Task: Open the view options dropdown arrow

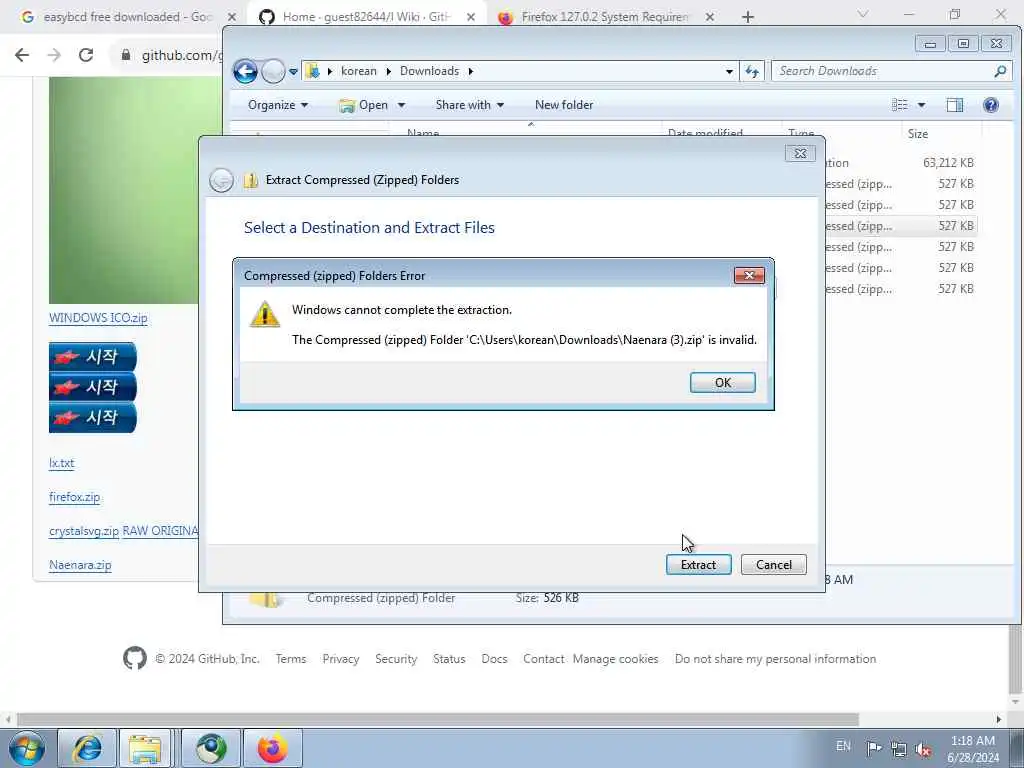Action: (921, 105)
